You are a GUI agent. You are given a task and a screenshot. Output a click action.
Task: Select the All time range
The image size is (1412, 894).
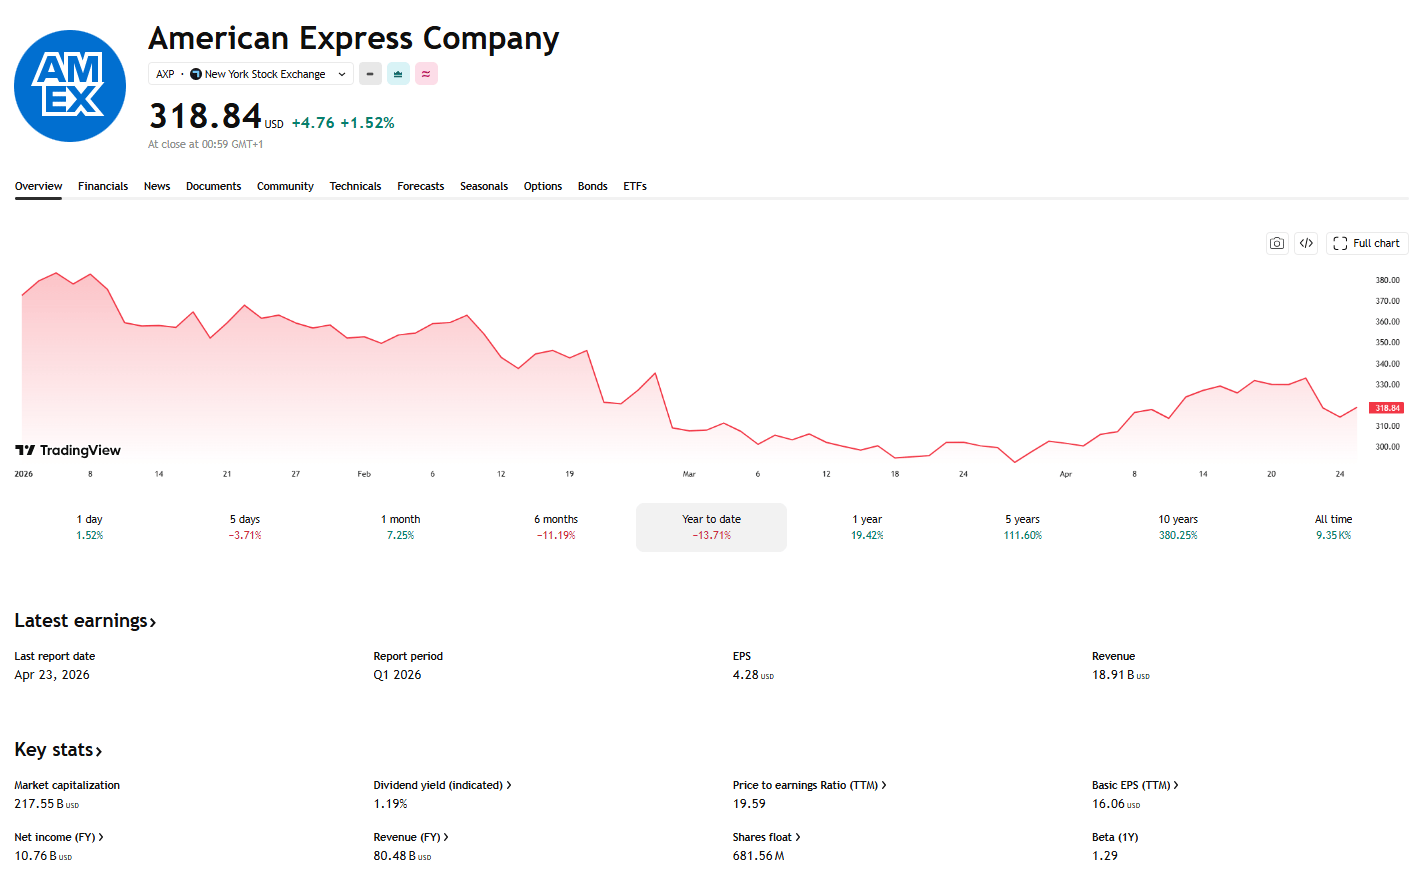pyautogui.click(x=1333, y=527)
